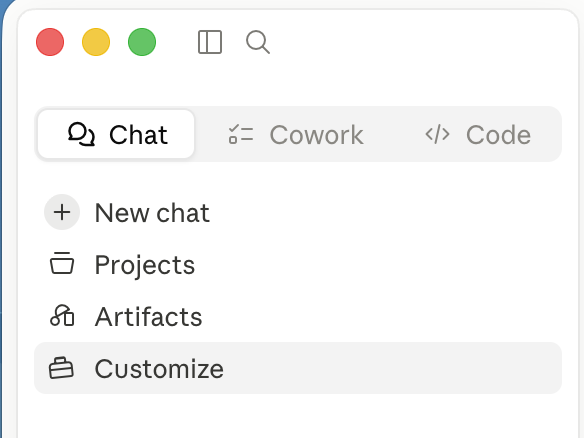
Task: Open the Artifacts text link
Action: (x=149, y=317)
